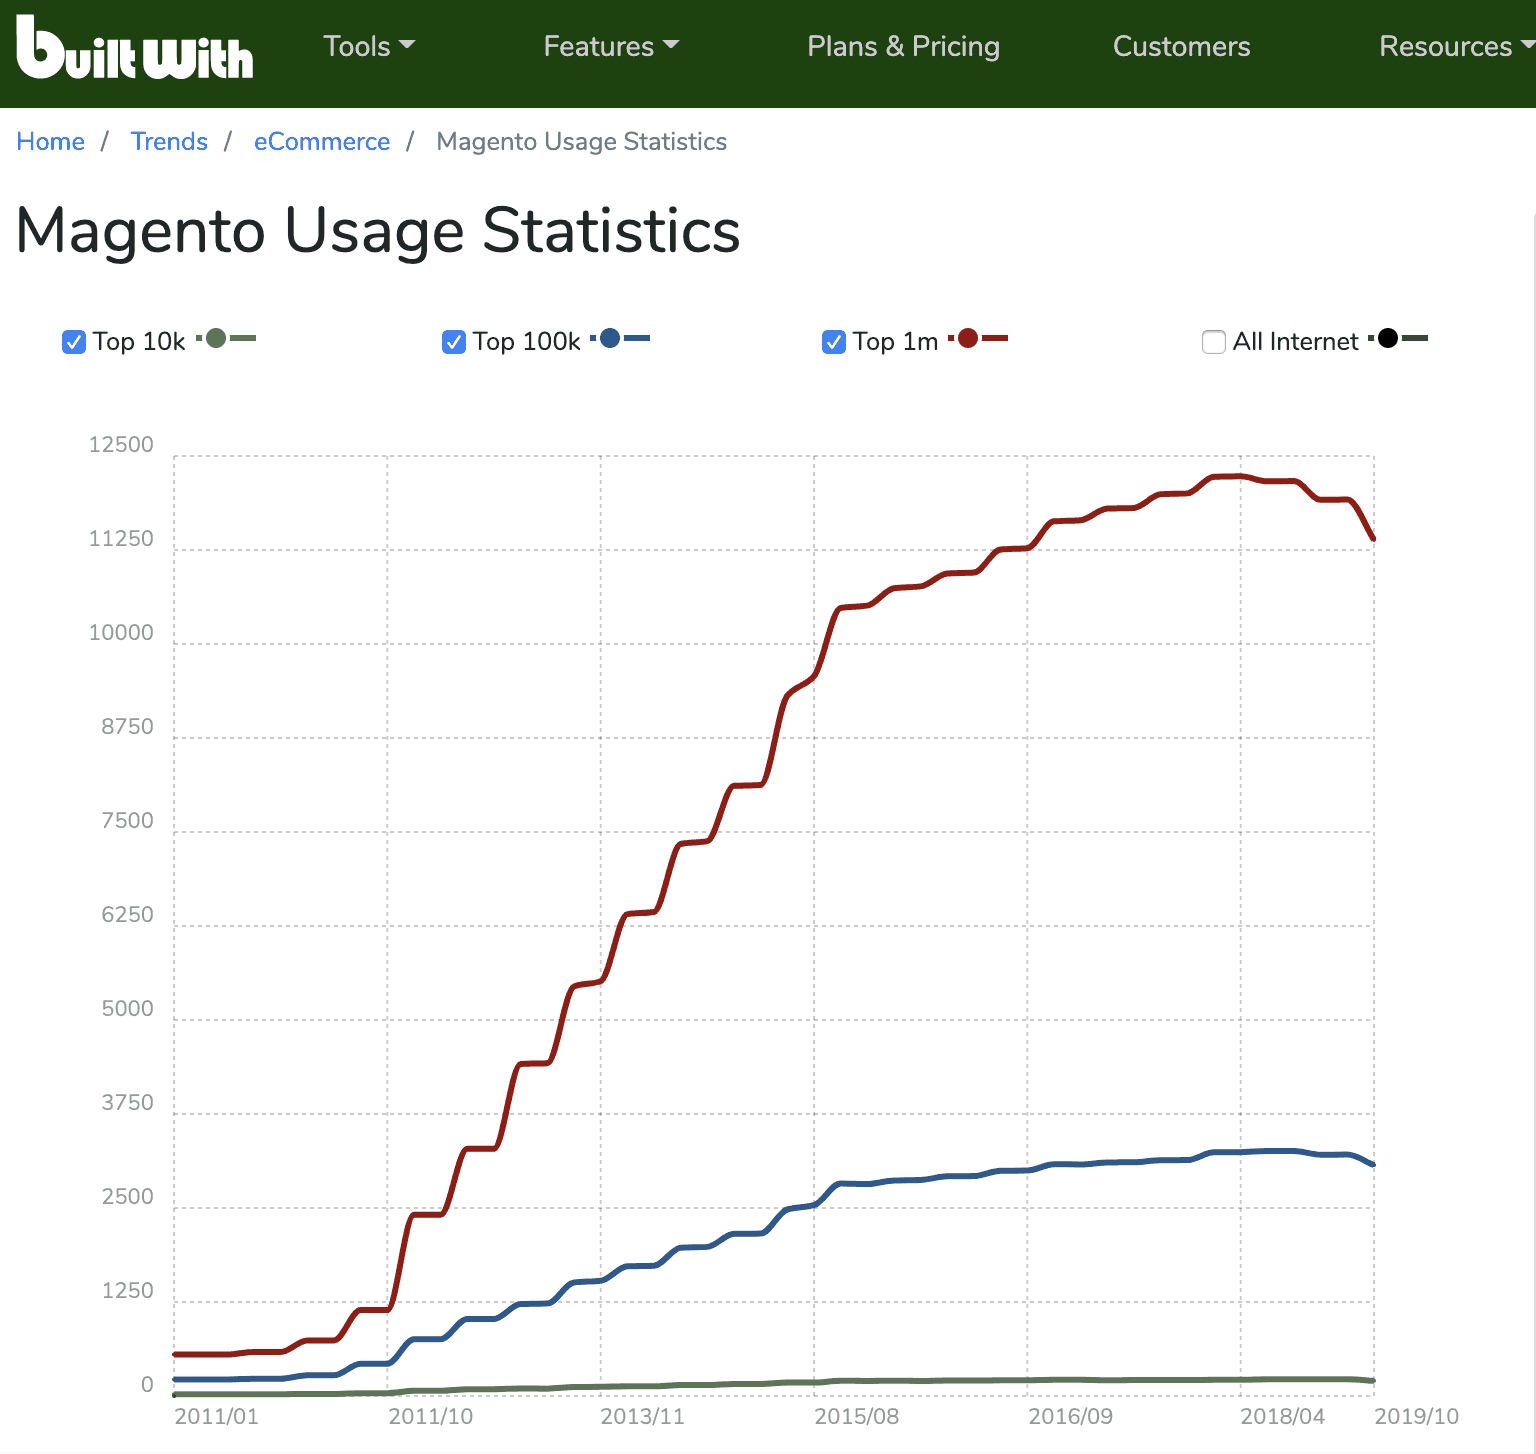This screenshot has height=1454, width=1536.
Task: Click the blue Top 100k line's end point
Action: (x=1373, y=1164)
